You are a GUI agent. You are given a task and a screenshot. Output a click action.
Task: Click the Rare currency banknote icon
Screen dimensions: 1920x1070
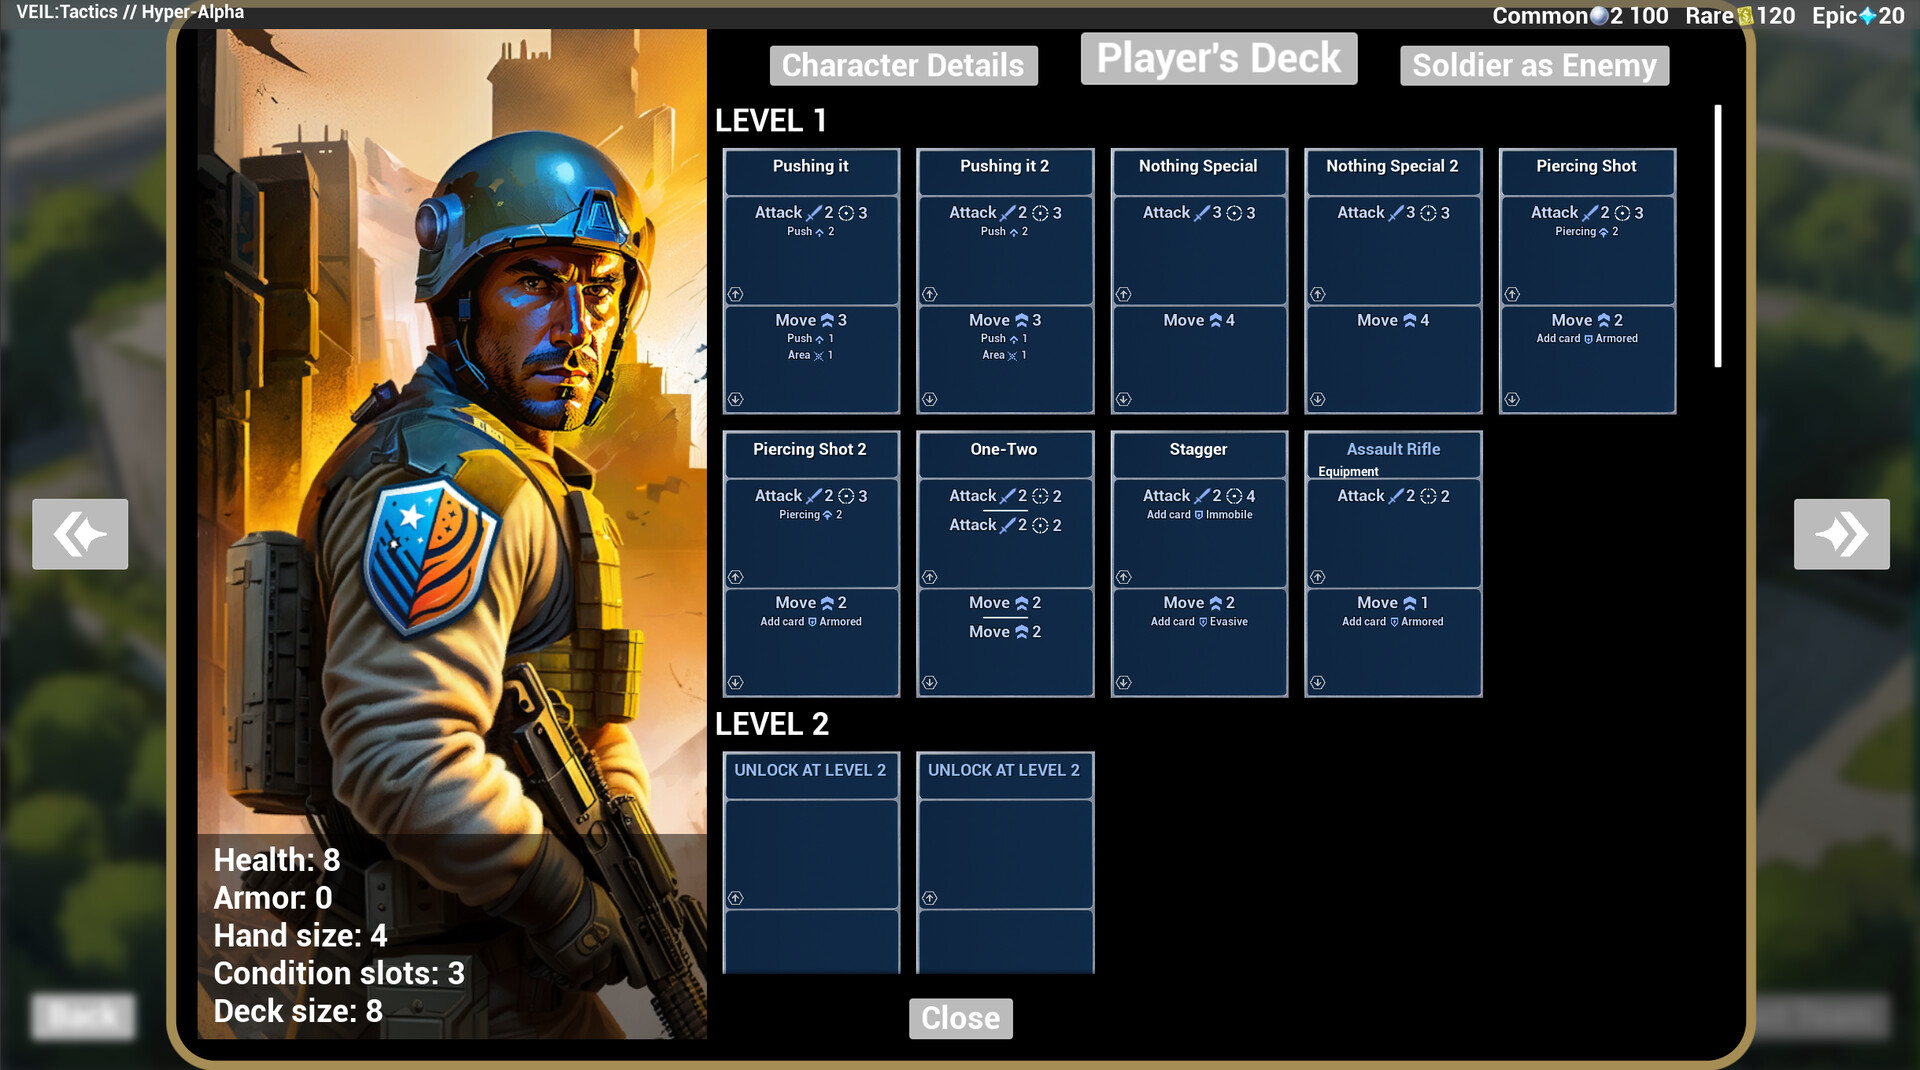coord(1747,16)
